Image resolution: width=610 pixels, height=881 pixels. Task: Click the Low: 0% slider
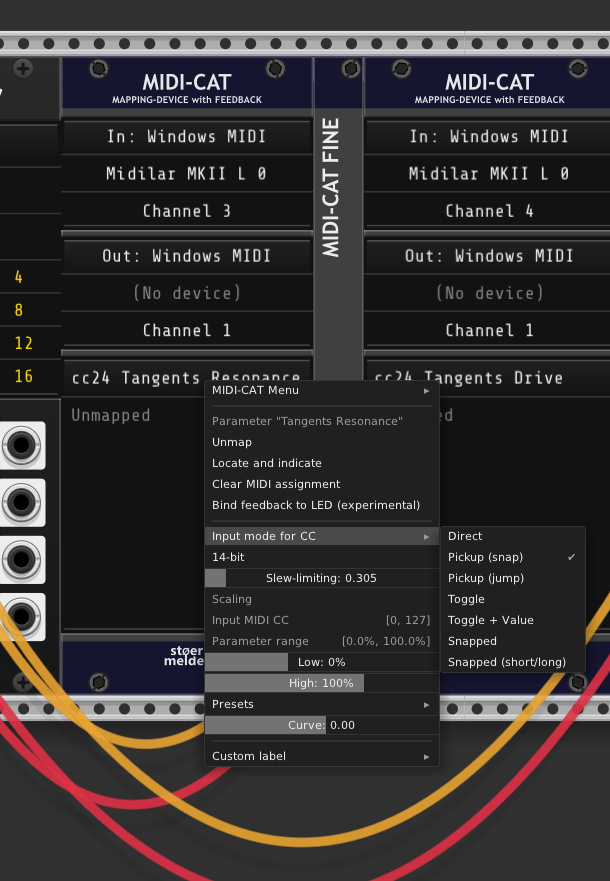[321, 662]
